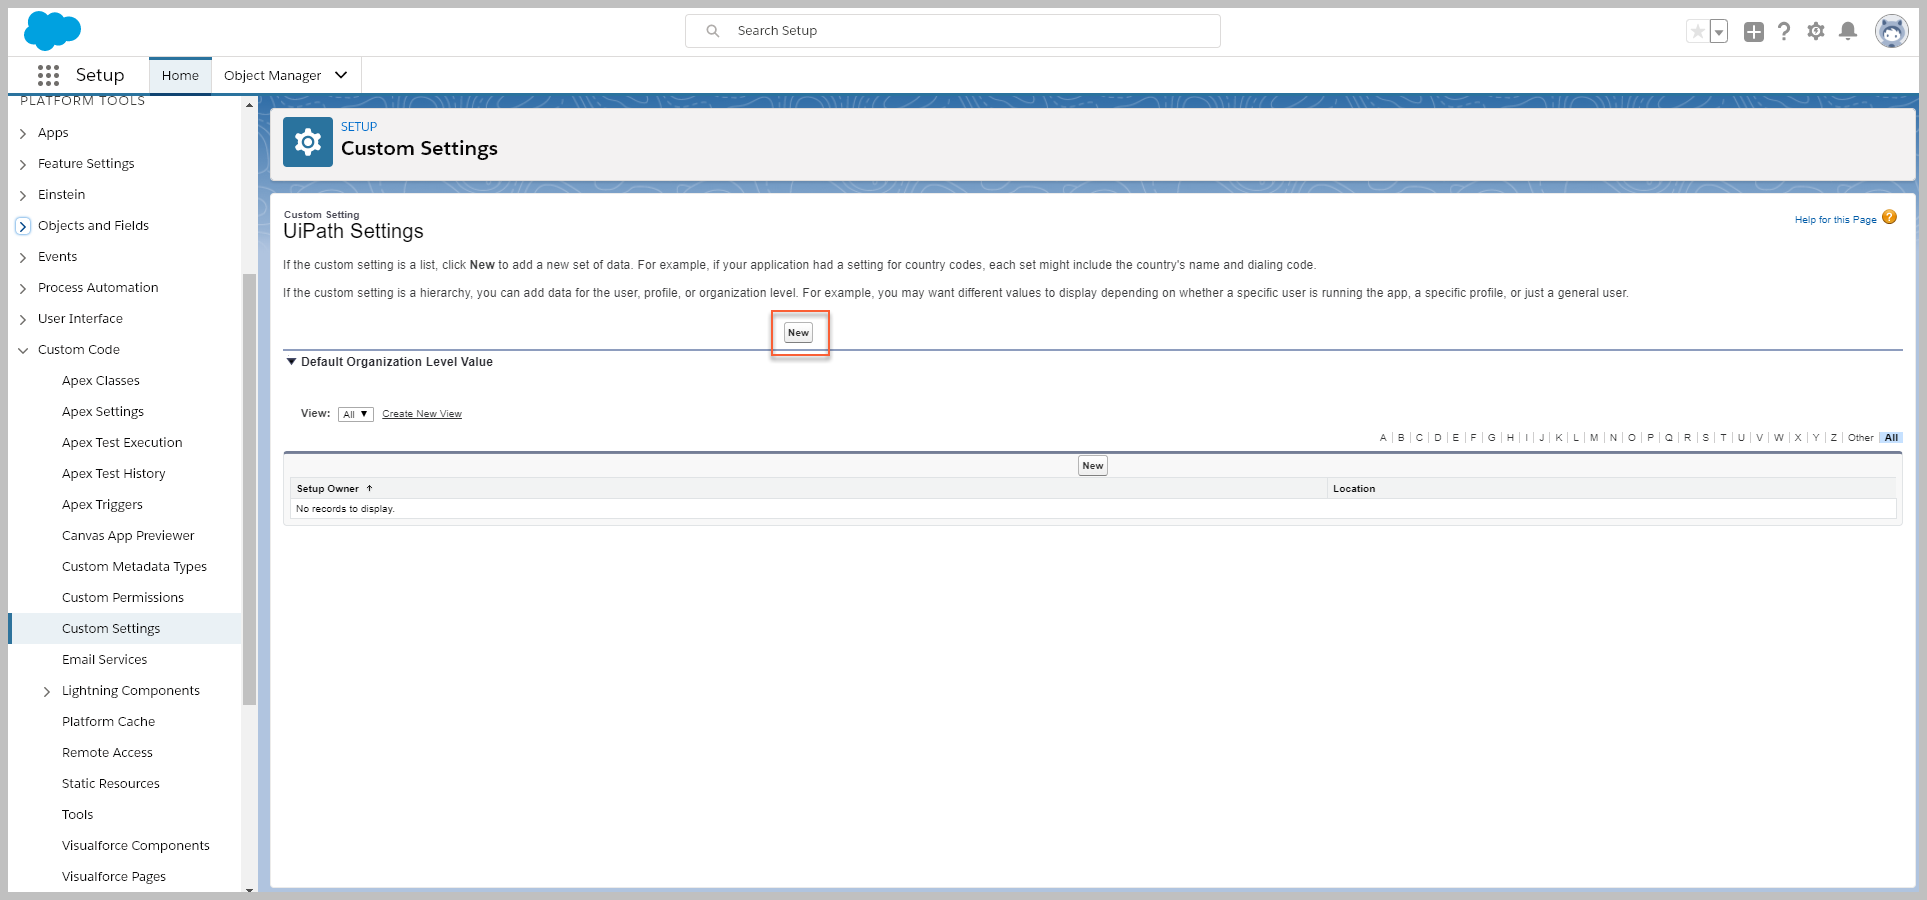Open the favorites list dropdown arrow

(1719, 32)
